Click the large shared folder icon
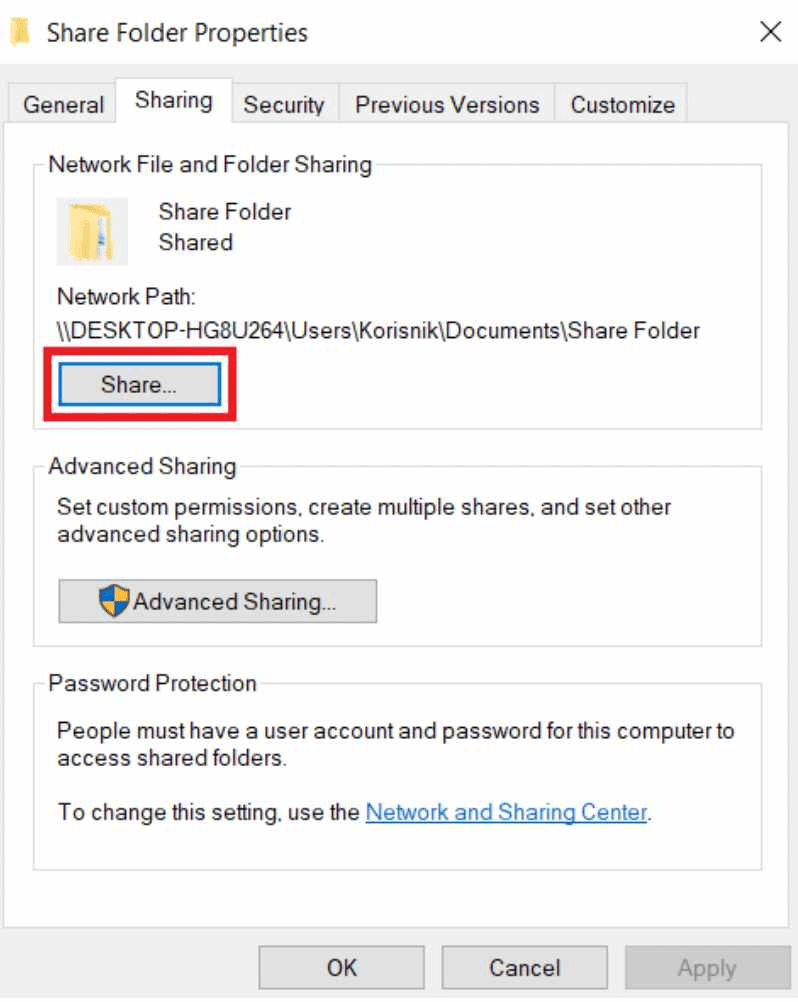798x1002 pixels. click(92, 229)
